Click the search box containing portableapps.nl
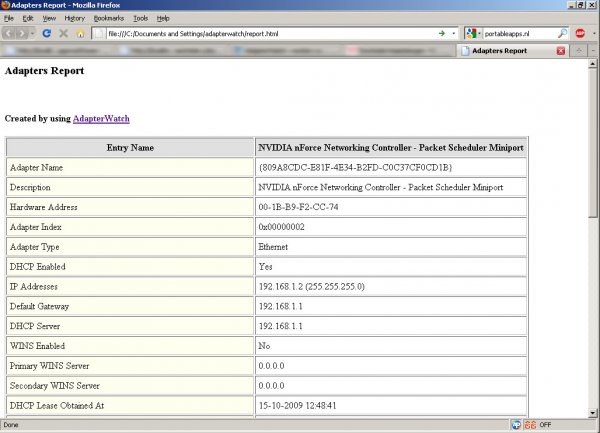The image size is (600, 433). point(518,34)
